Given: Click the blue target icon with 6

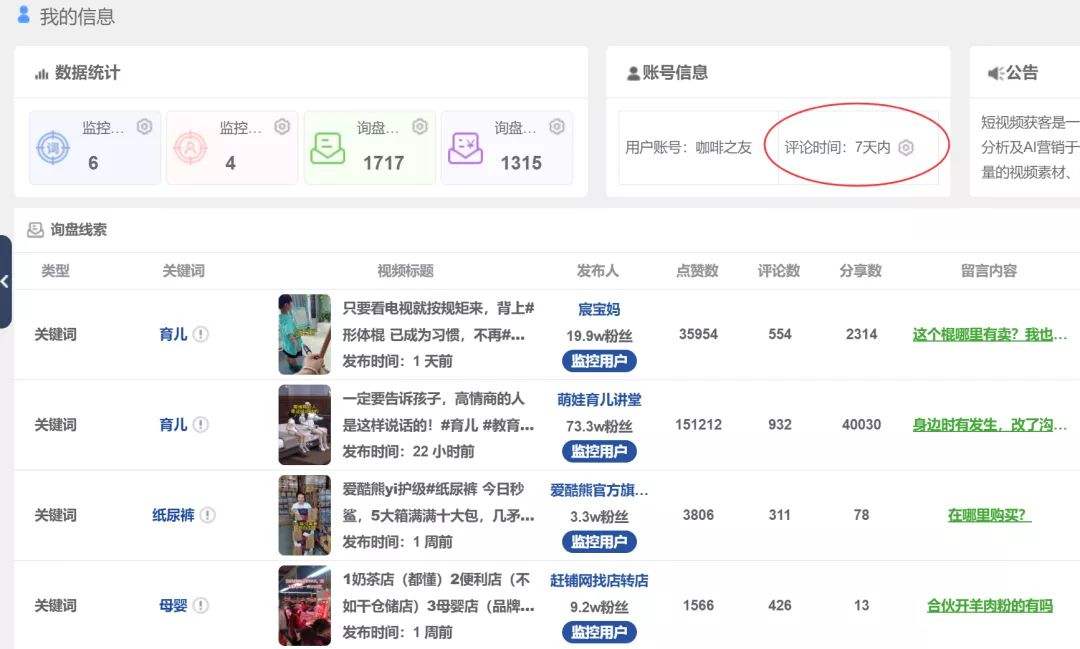Looking at the screenshot, I should tap(53, 147).
